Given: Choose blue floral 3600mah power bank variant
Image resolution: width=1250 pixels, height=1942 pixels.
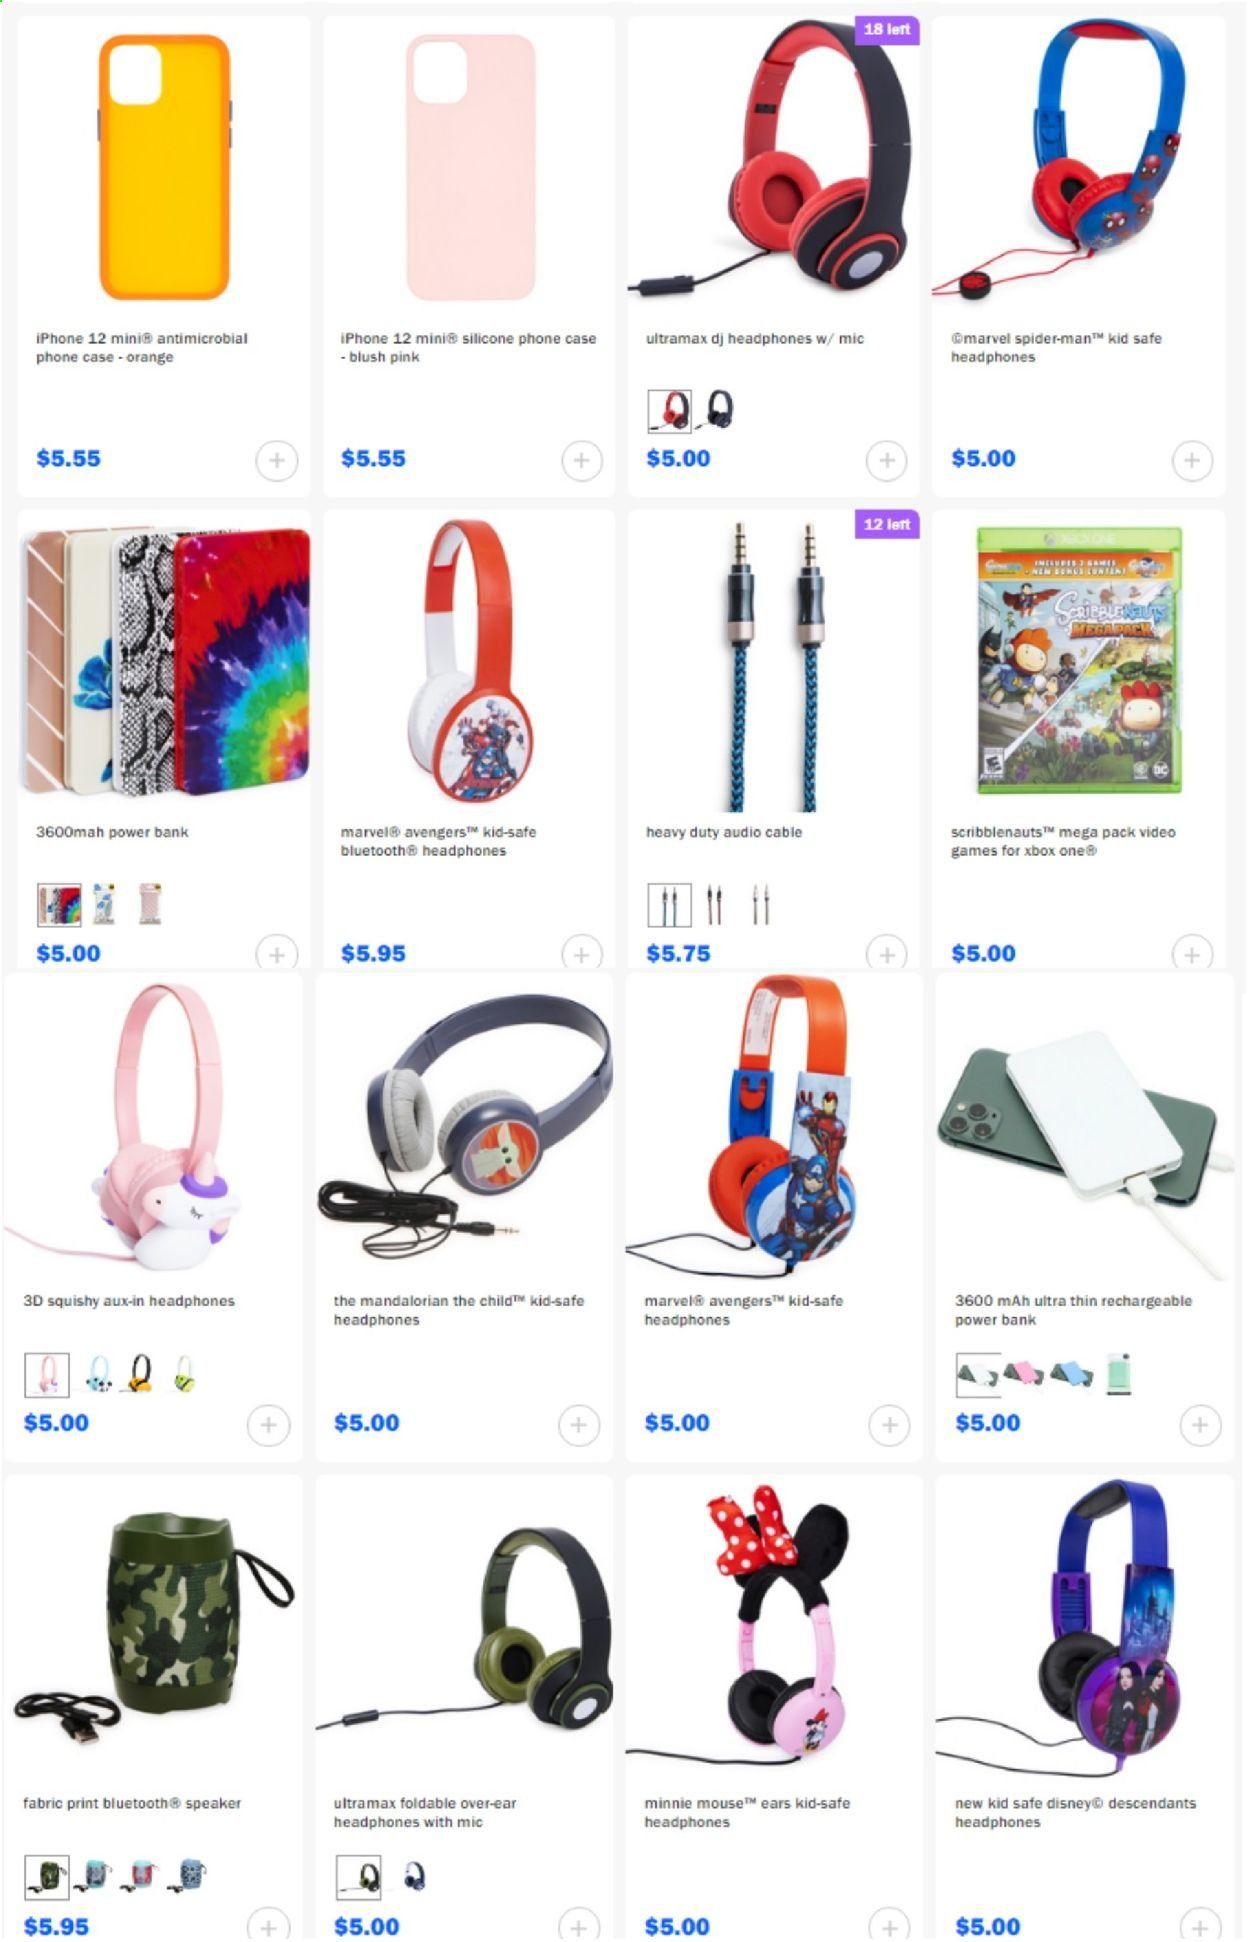Looking at the screenshot, I should [104, 904].
